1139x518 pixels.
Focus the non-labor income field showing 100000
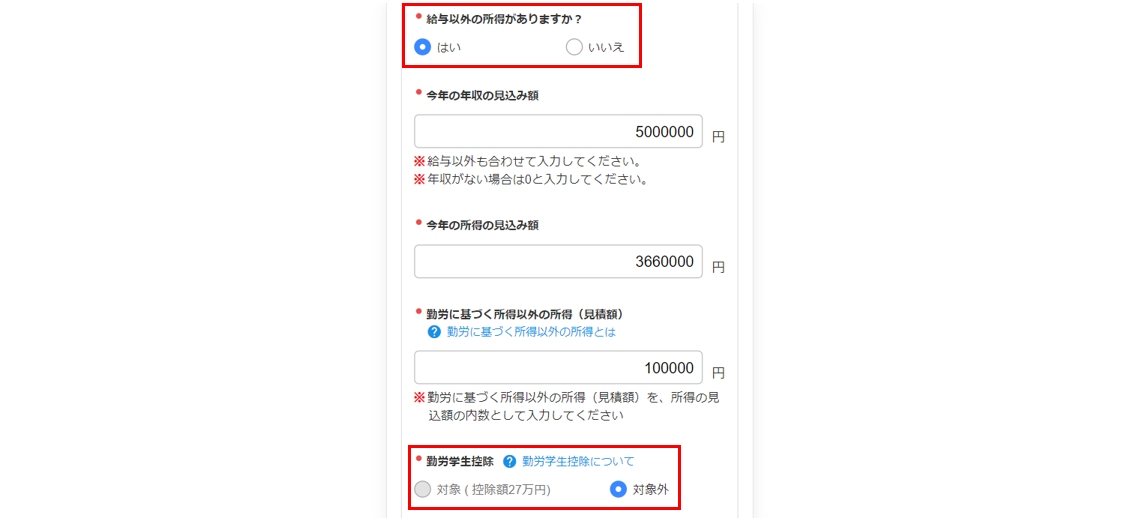click(558, 368)
